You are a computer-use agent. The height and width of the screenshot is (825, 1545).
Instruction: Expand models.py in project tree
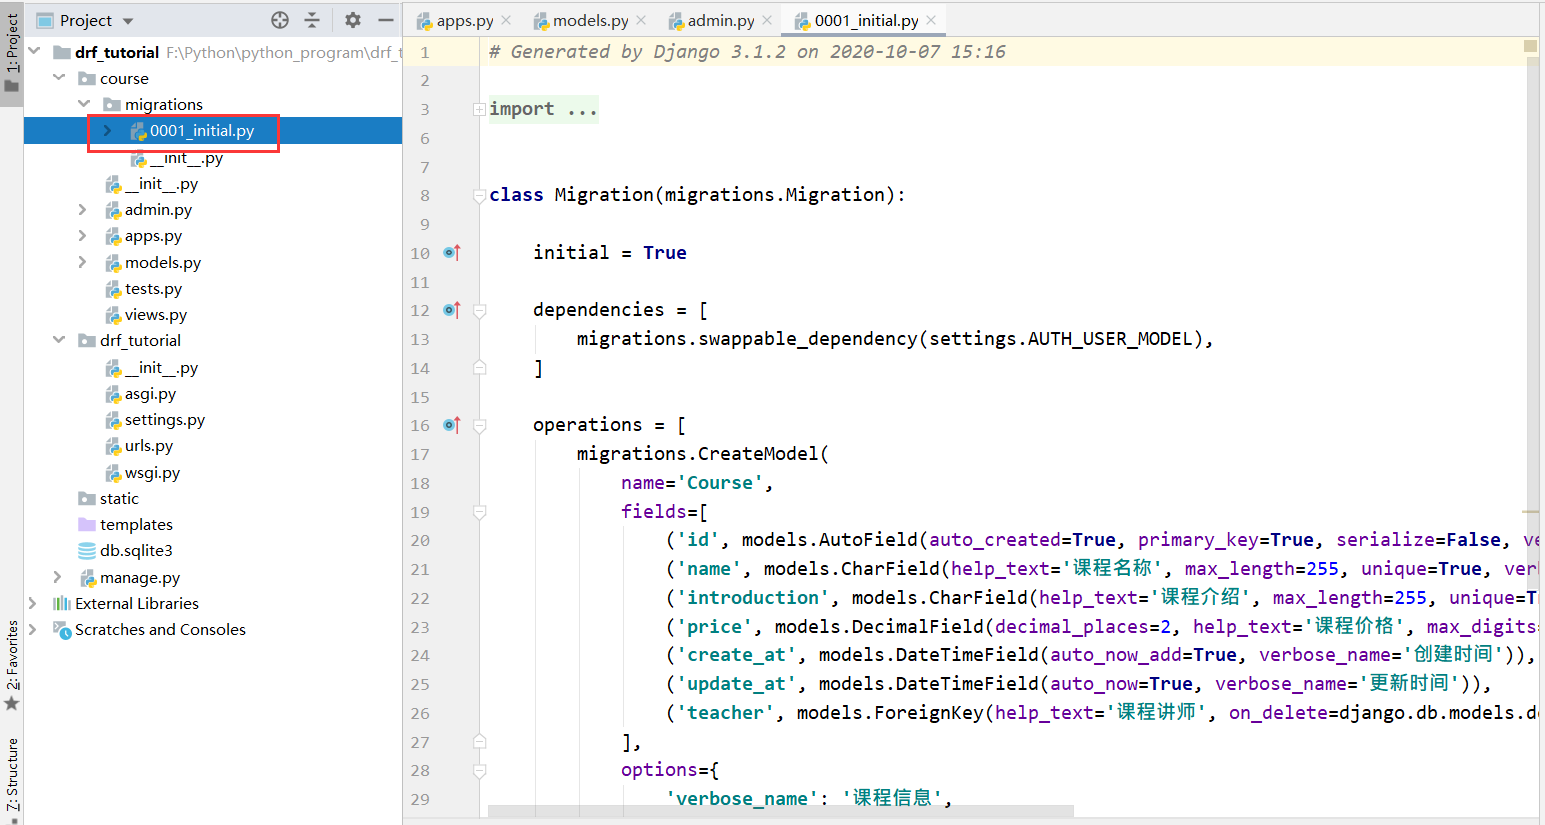tap(83, 261)
